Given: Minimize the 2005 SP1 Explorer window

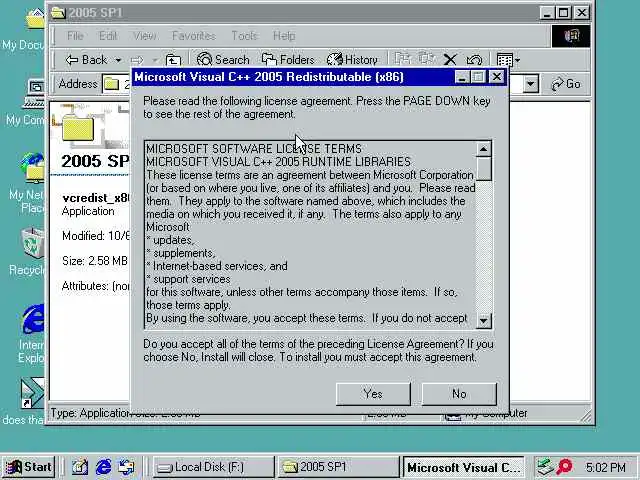Looking at the screenshot, I should coord(547,13).
